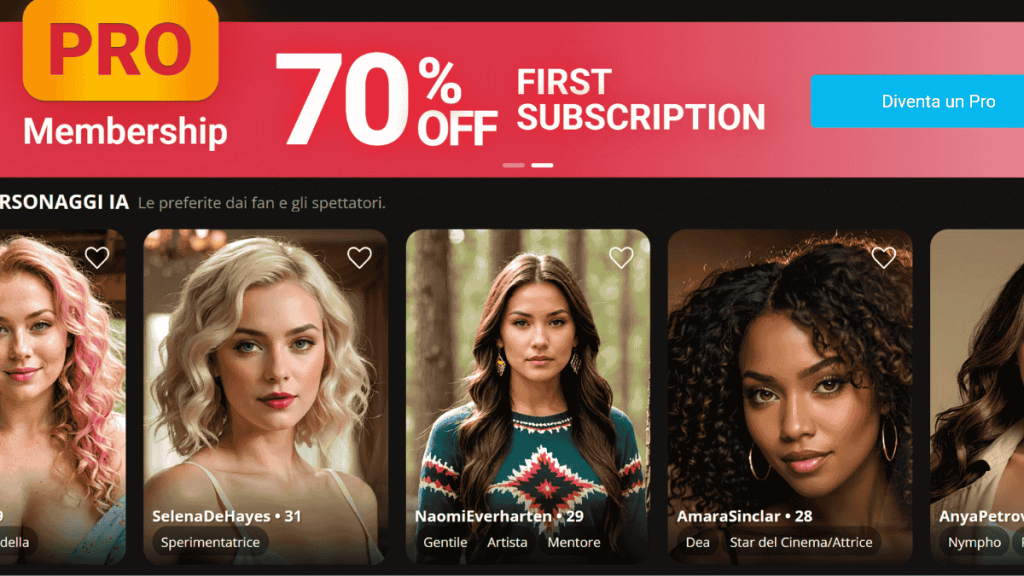Viewport: 1024px width, 576px height.
Task: Toggle the heart on the pink-haired character card
Action: click(97, 257)
